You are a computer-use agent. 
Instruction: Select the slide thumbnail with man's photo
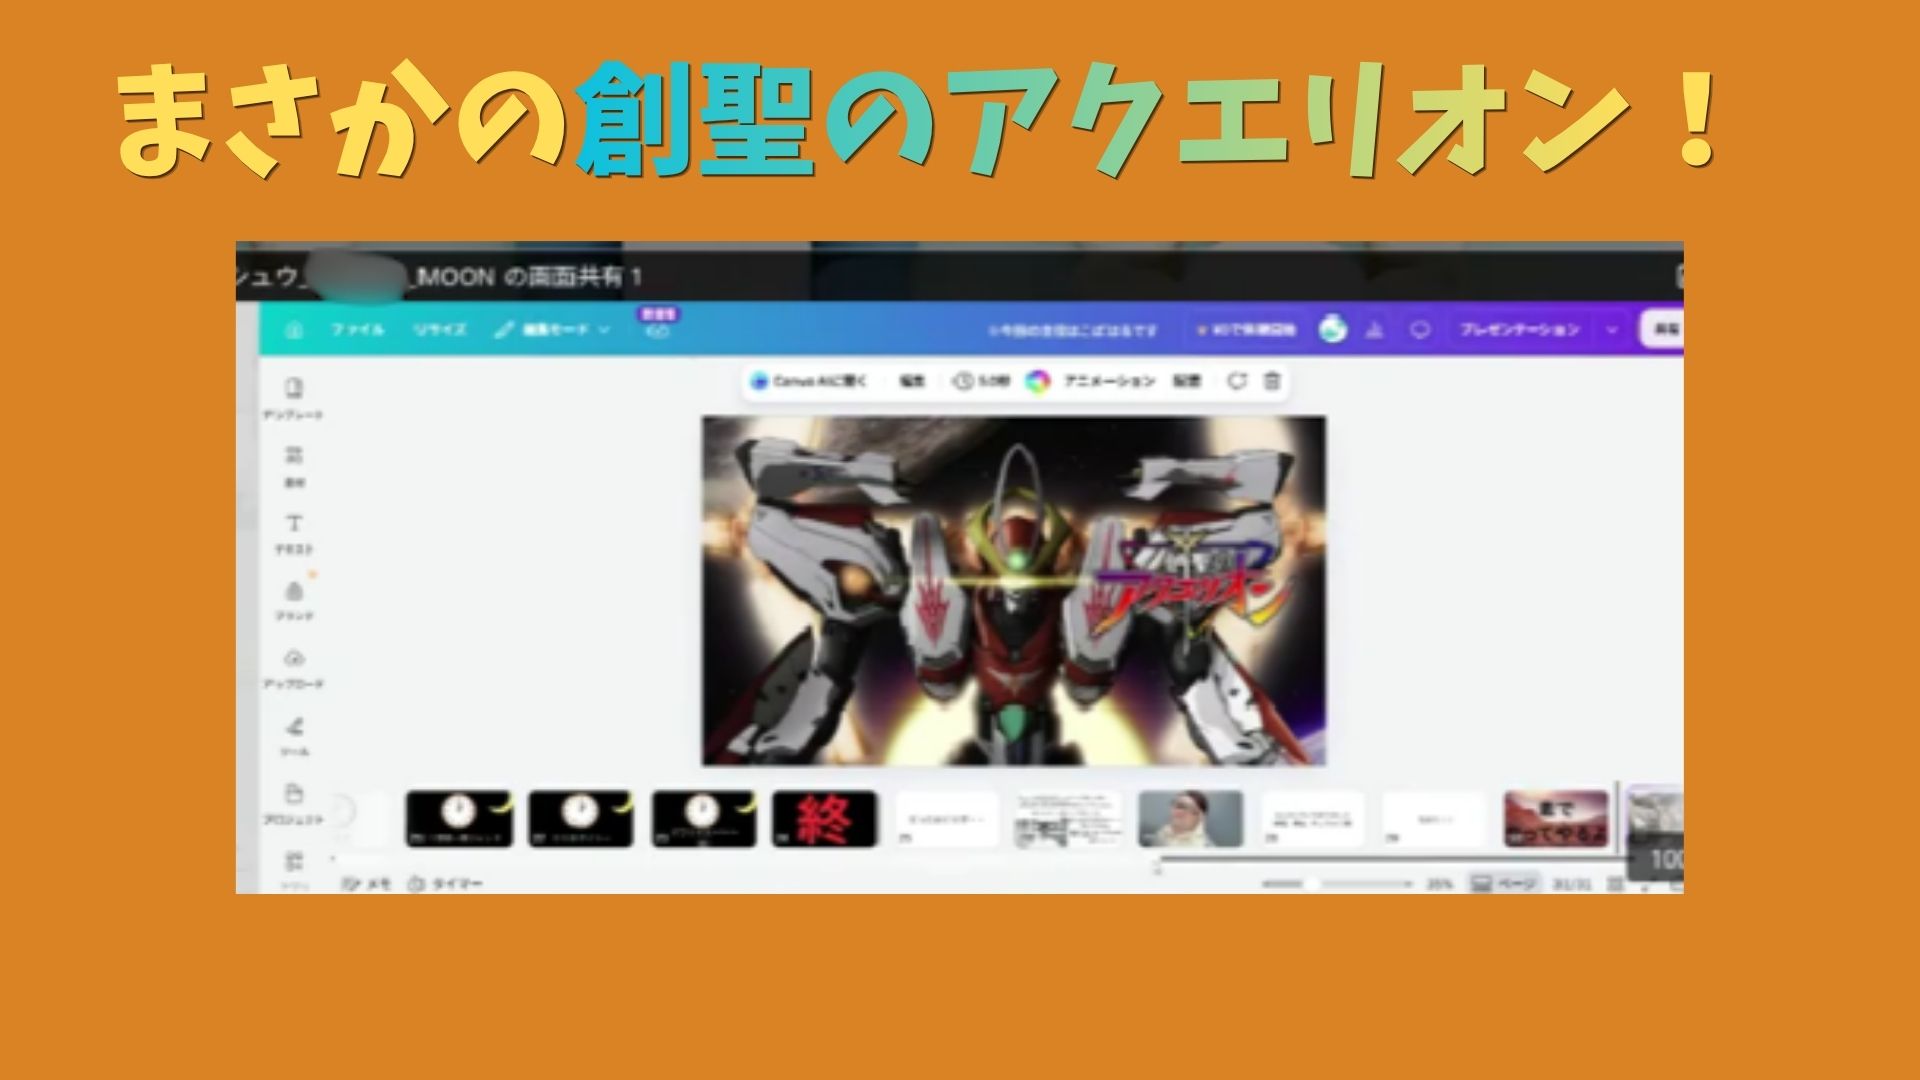pyautogui.click(x=1191, y=819)
